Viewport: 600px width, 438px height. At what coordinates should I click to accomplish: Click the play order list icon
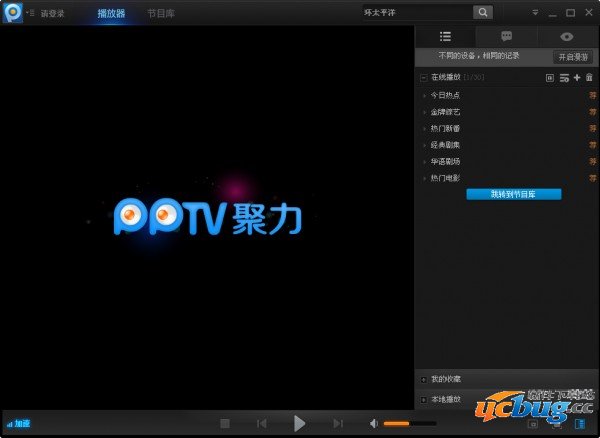(564, 78)
